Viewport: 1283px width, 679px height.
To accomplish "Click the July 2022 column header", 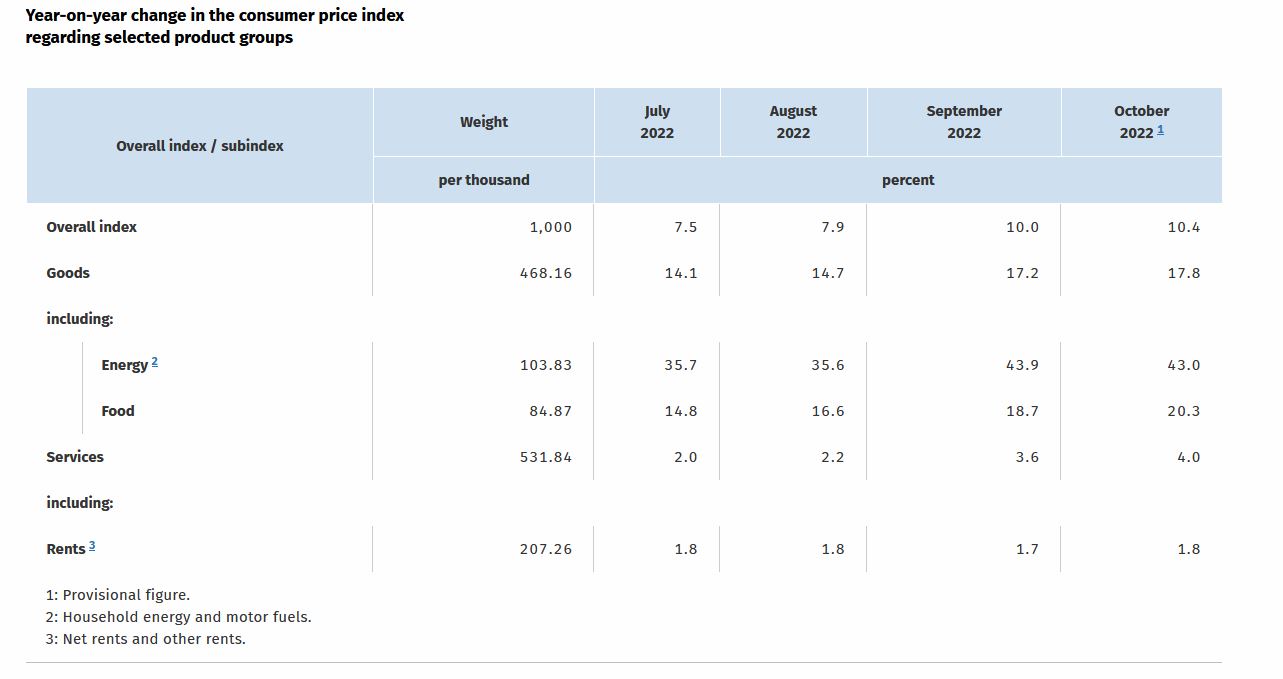I will coord(657,122).
